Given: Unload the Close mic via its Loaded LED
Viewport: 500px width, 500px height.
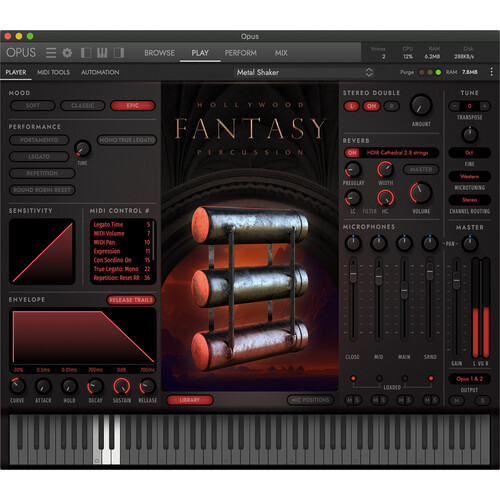Looking at the screenshot, I should tap(353, 378).
